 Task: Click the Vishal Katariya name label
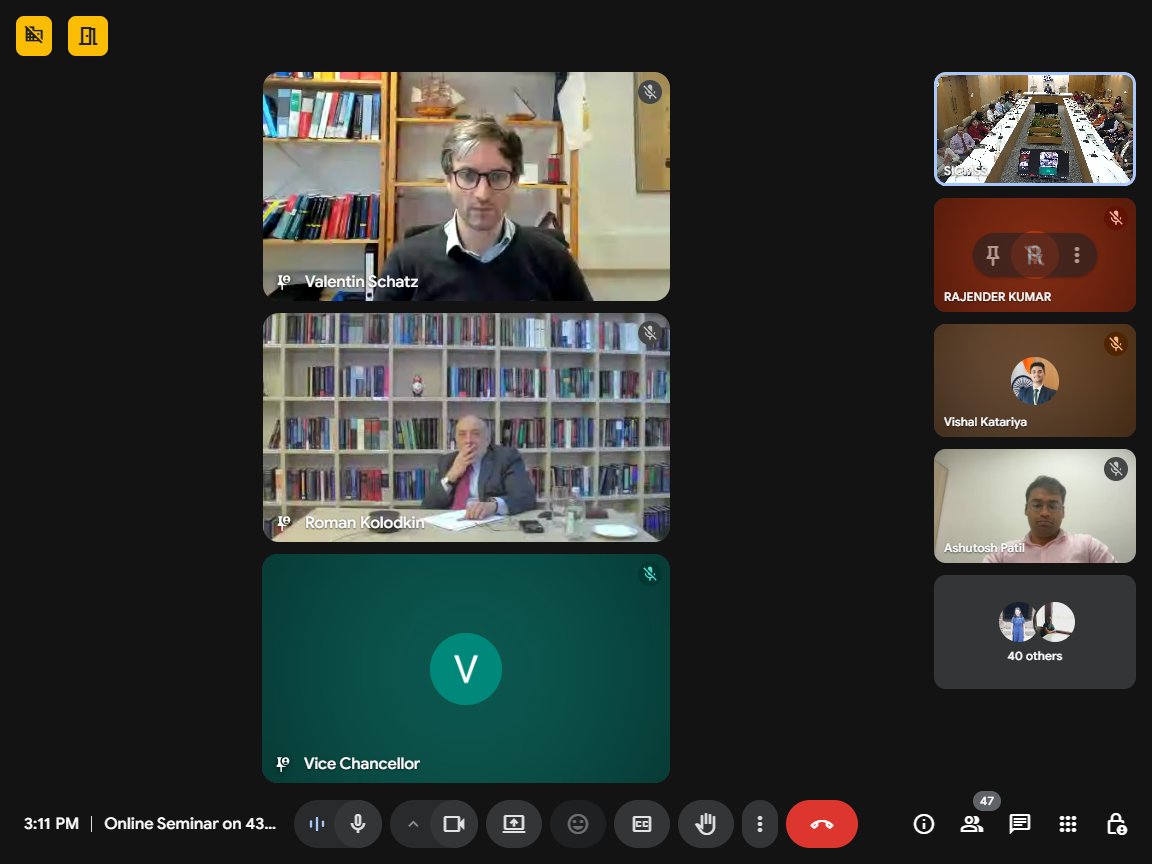(985, 422)
